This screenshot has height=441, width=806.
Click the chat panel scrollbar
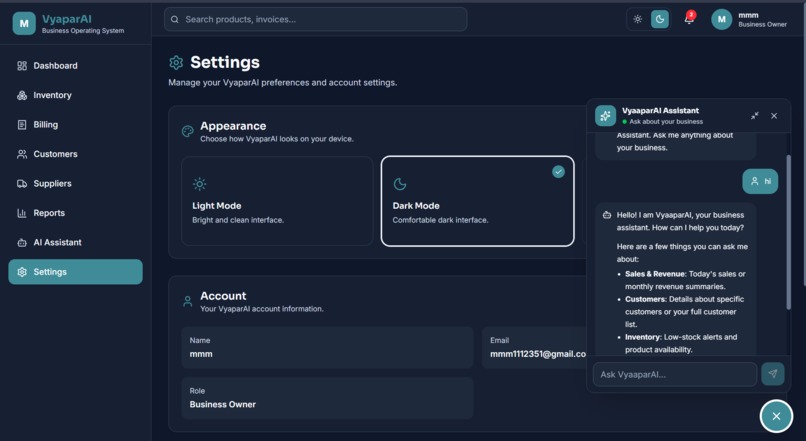coord(789,232)
